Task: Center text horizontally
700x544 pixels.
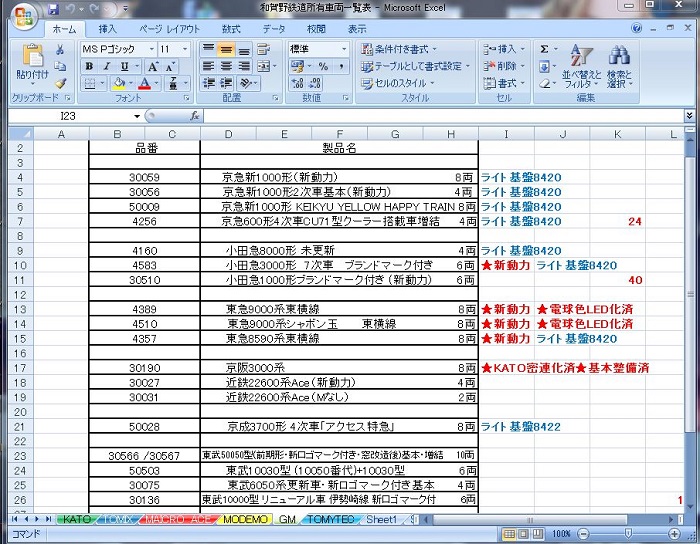Action: click(226, 66)
